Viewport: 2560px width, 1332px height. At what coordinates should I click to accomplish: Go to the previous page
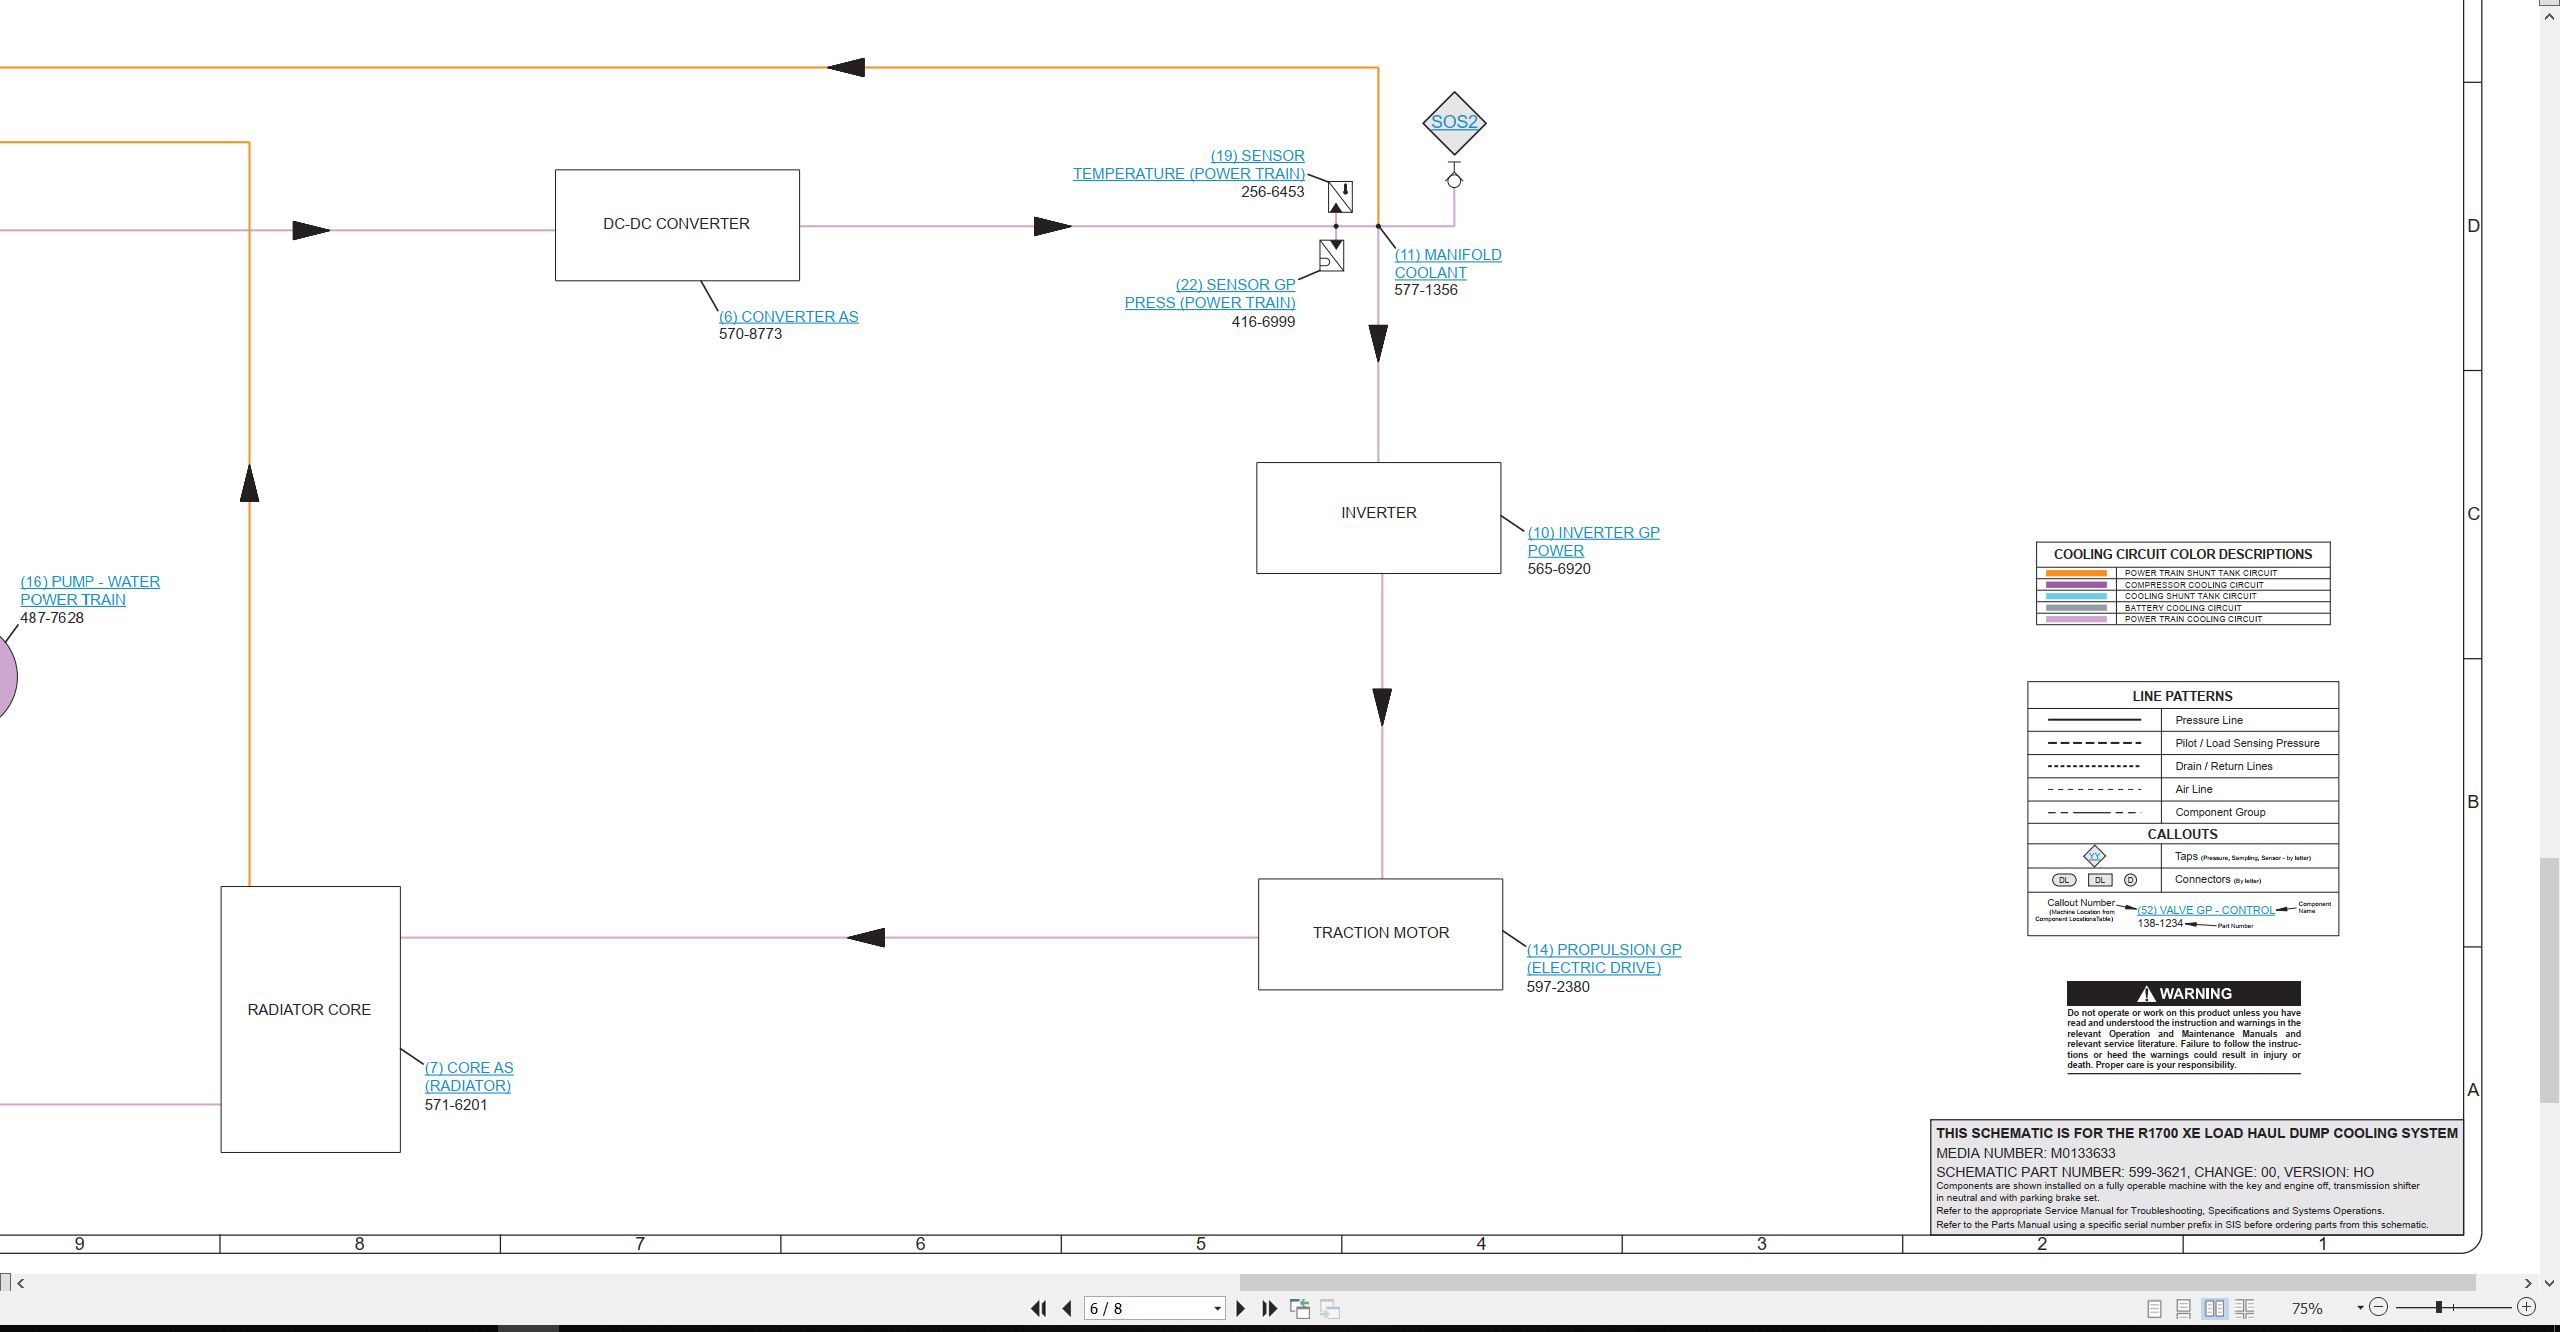point(1067,1308)
